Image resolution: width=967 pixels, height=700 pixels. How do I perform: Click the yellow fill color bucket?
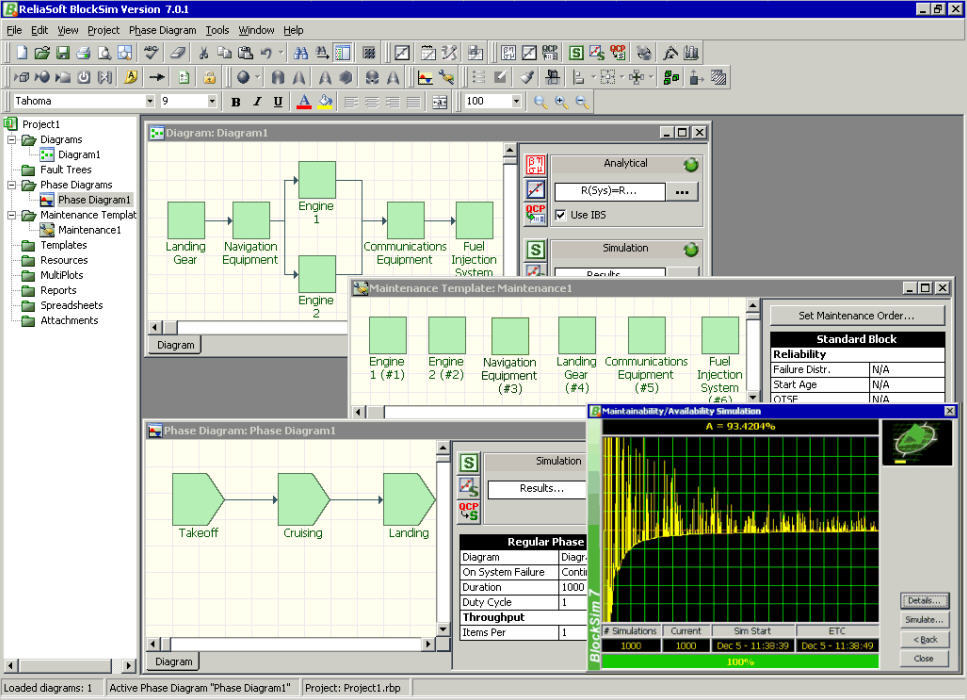coord(325,102)
